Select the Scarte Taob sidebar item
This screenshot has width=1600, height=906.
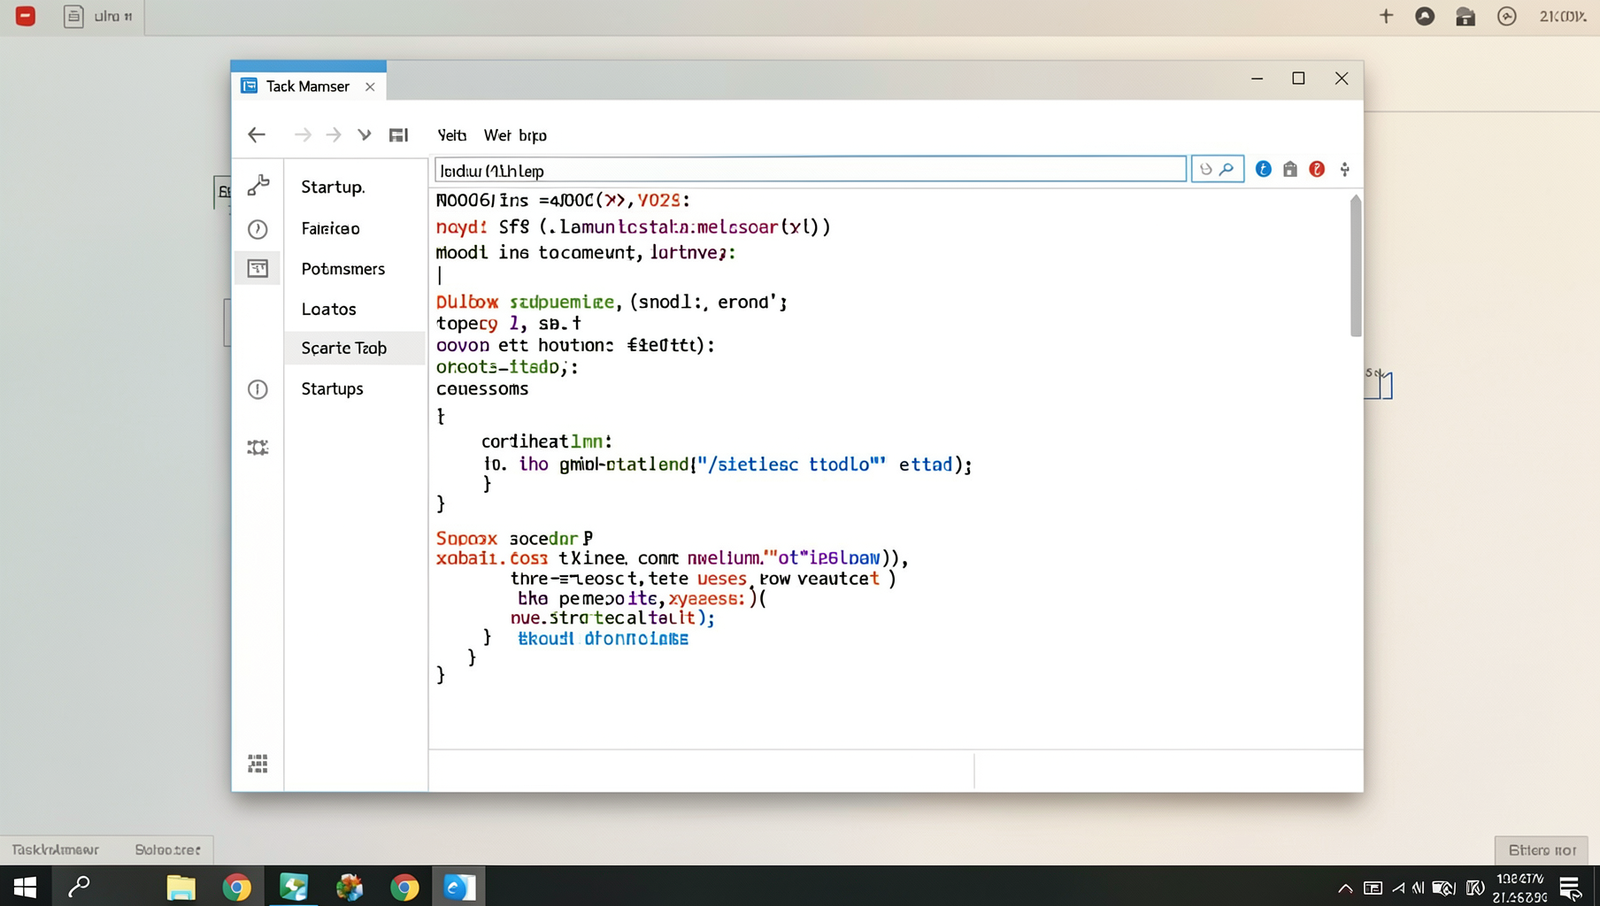point(356,348)
